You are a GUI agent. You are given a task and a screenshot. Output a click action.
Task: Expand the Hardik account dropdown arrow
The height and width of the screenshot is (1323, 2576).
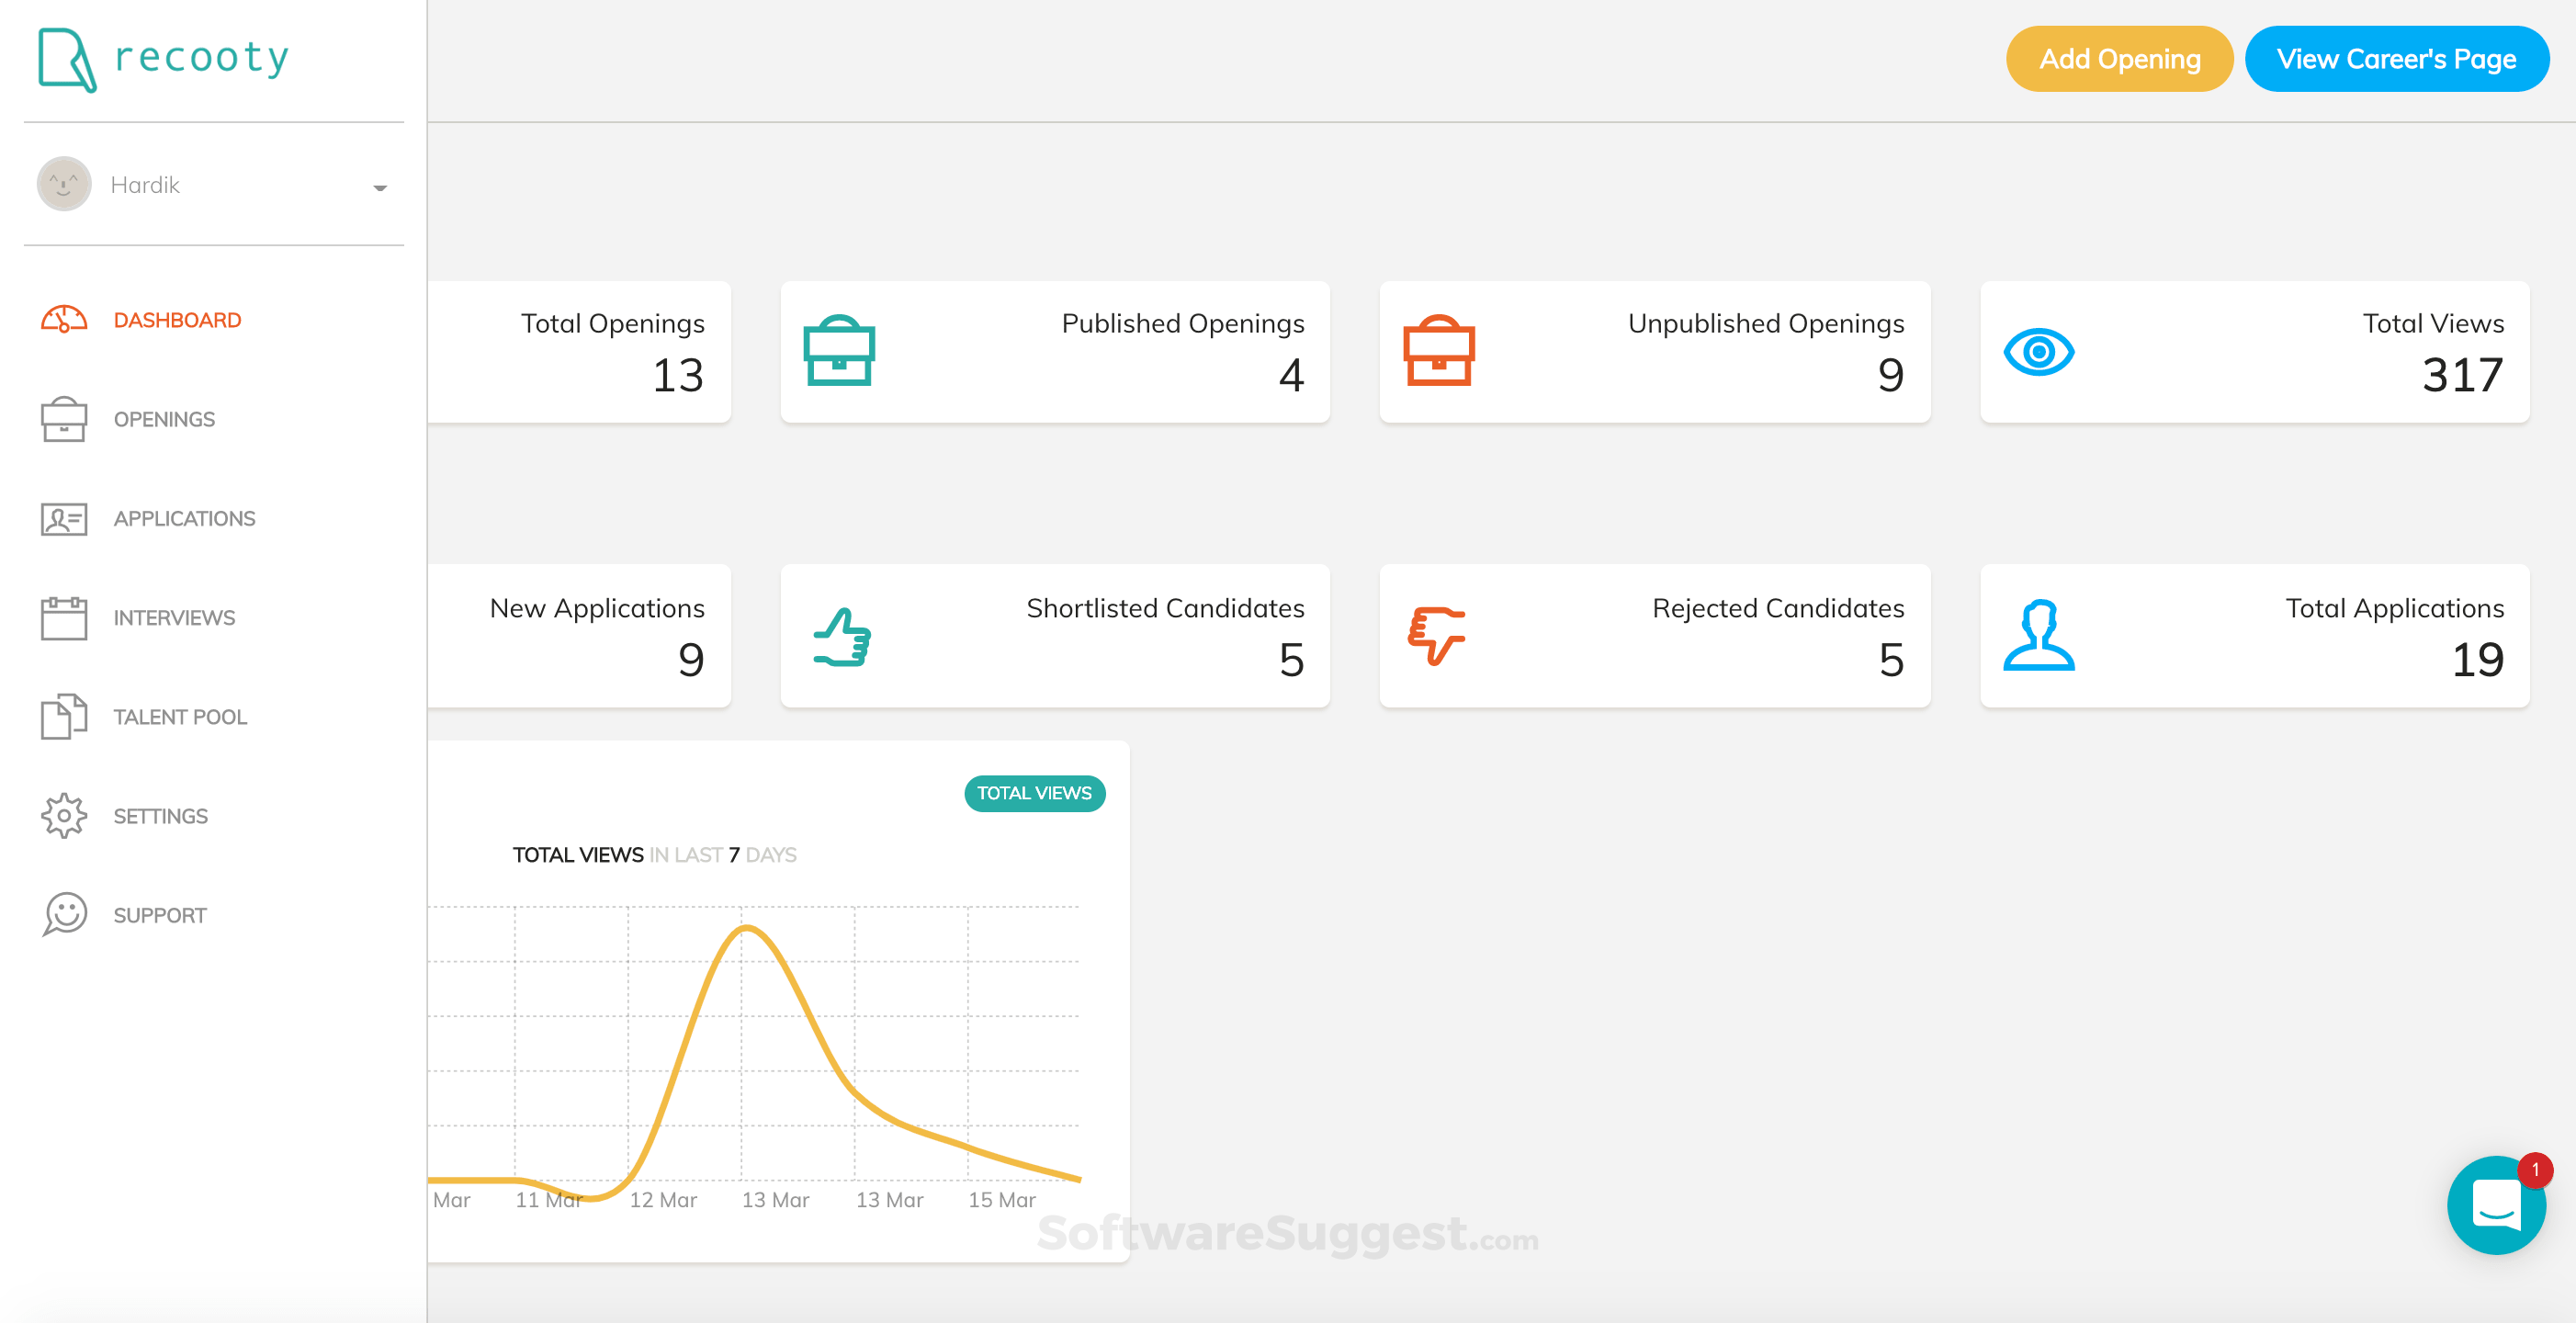(x=380, y=187)
